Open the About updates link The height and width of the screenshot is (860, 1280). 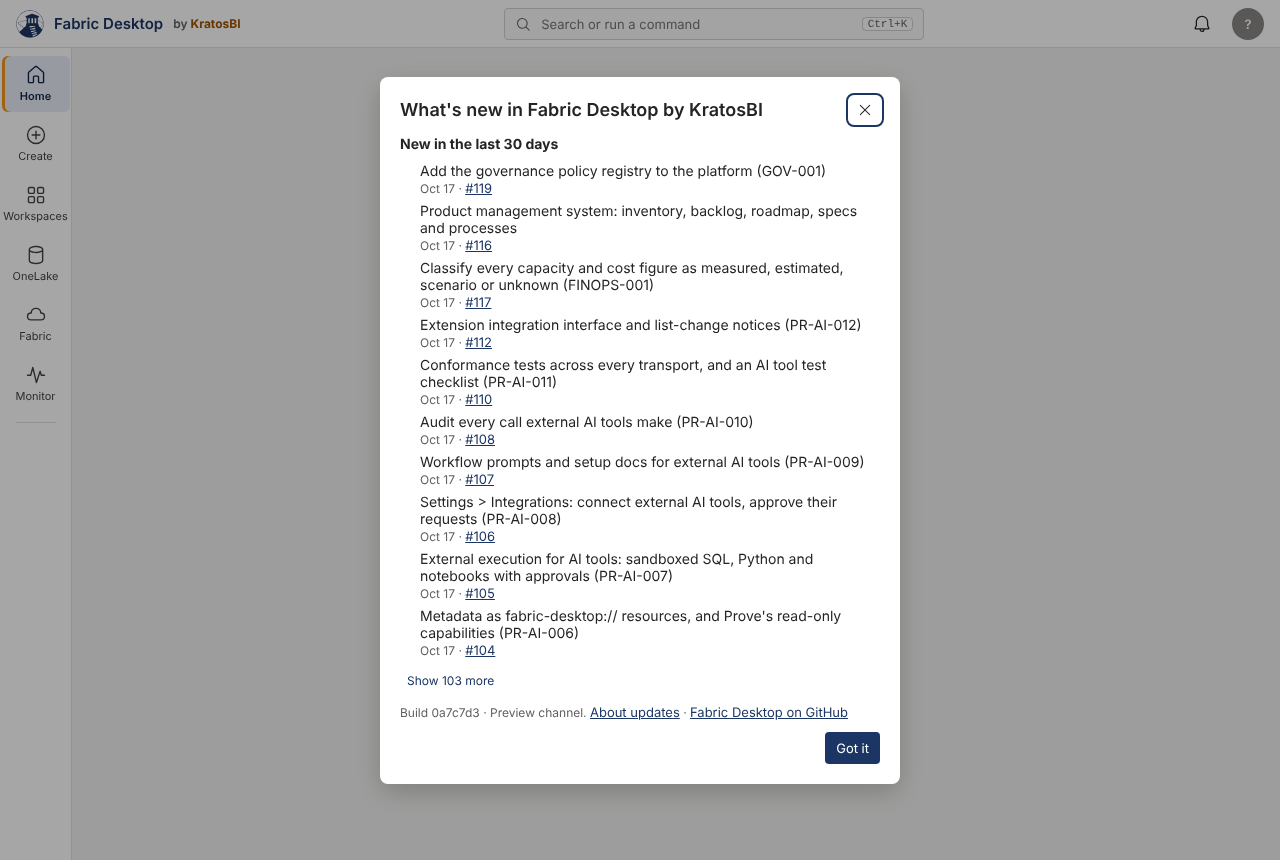635,713
